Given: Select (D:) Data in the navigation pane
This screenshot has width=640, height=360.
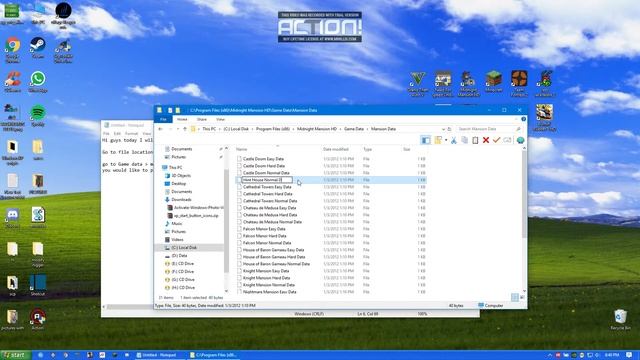Looking at the screenshot, I should (179, 256).
